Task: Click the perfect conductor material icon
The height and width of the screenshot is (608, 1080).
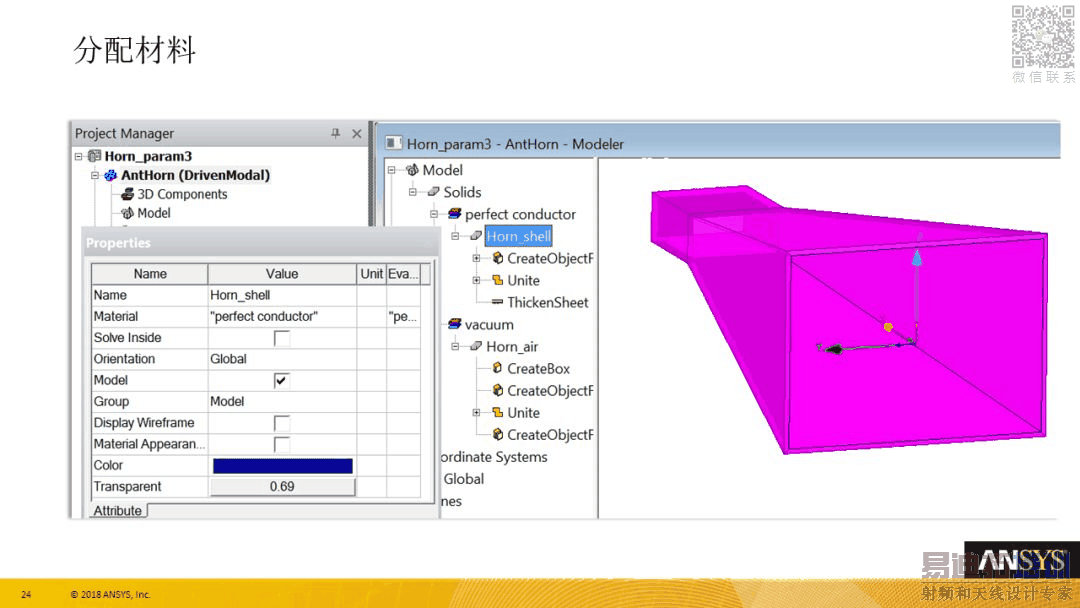Action: 455,214
